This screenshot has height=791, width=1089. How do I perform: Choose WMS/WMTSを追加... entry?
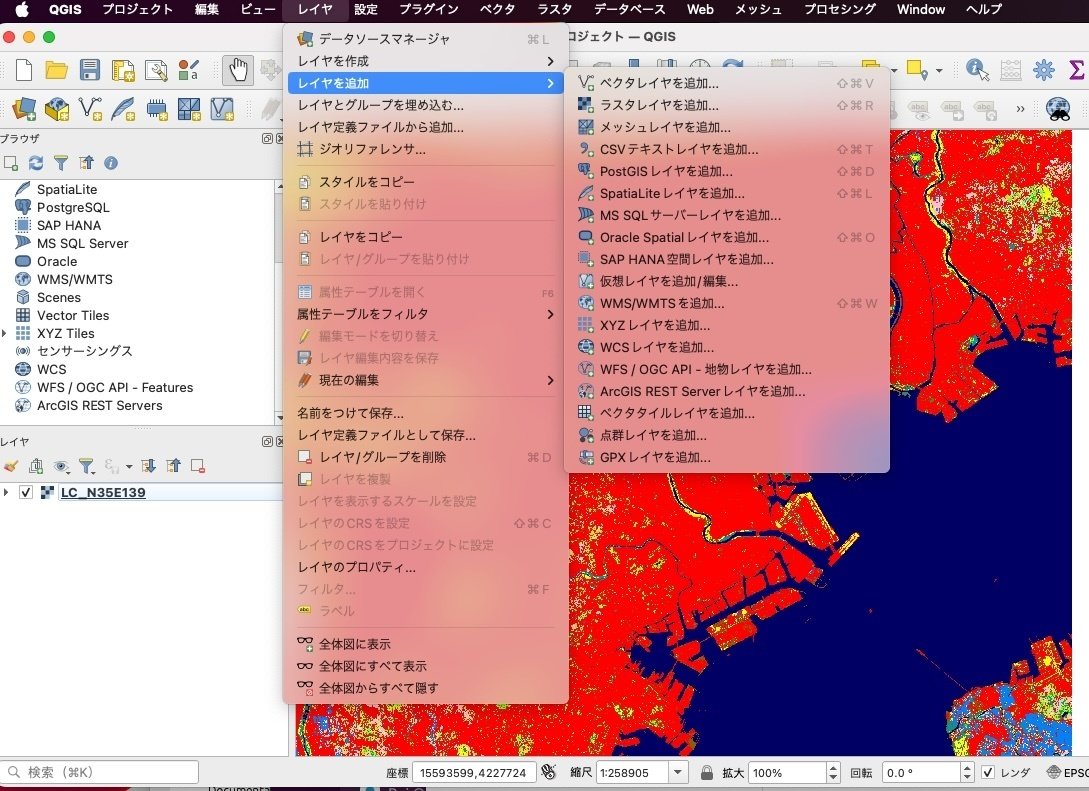tap(726, 303)
